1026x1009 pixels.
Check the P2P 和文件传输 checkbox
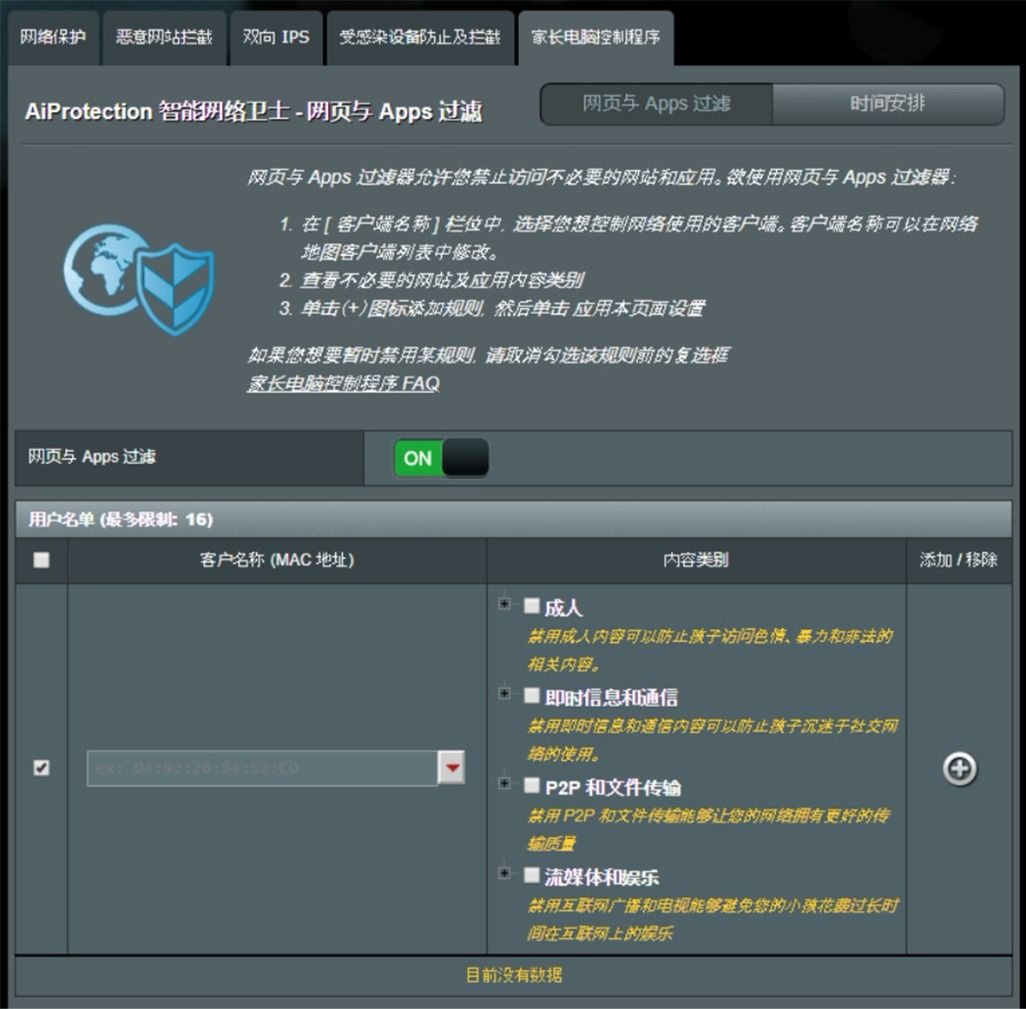531,785
